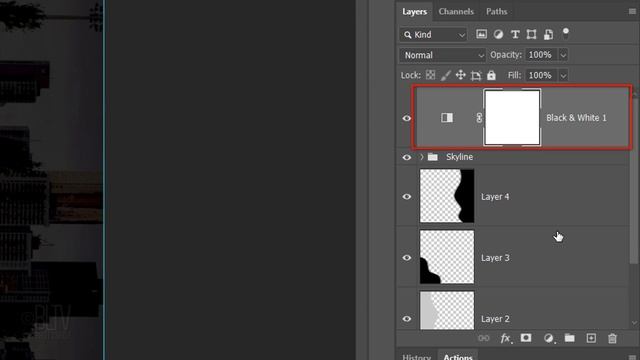
Task: Select the Black & White 1 layer mask thumbnail
Action: pos(512,118)
